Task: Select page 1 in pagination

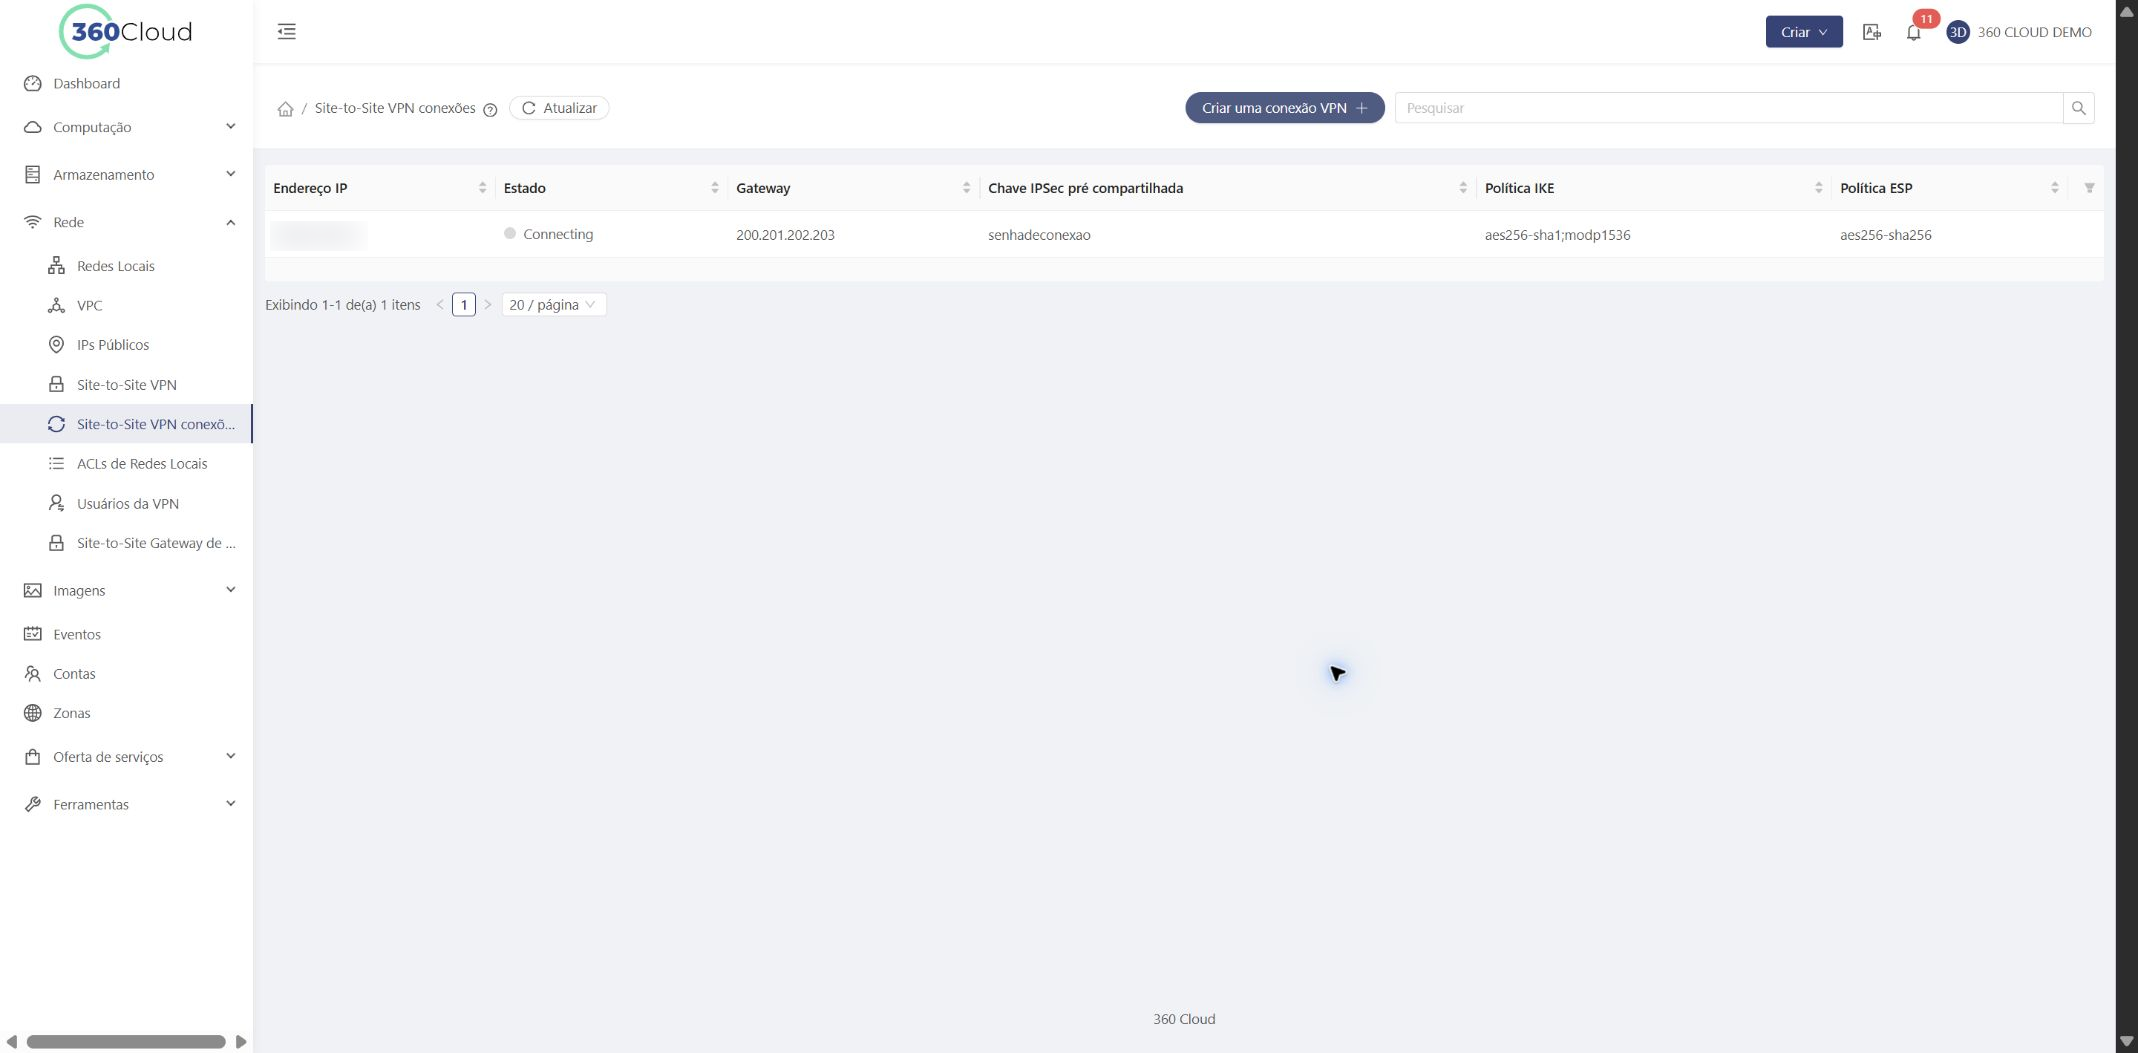Action: pos(464,305)
